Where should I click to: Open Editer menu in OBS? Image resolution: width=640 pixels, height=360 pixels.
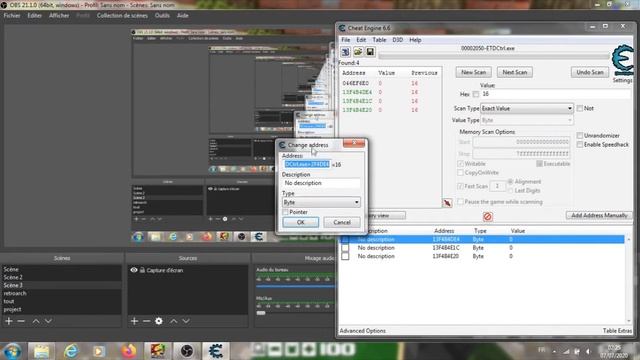[35, 16]
